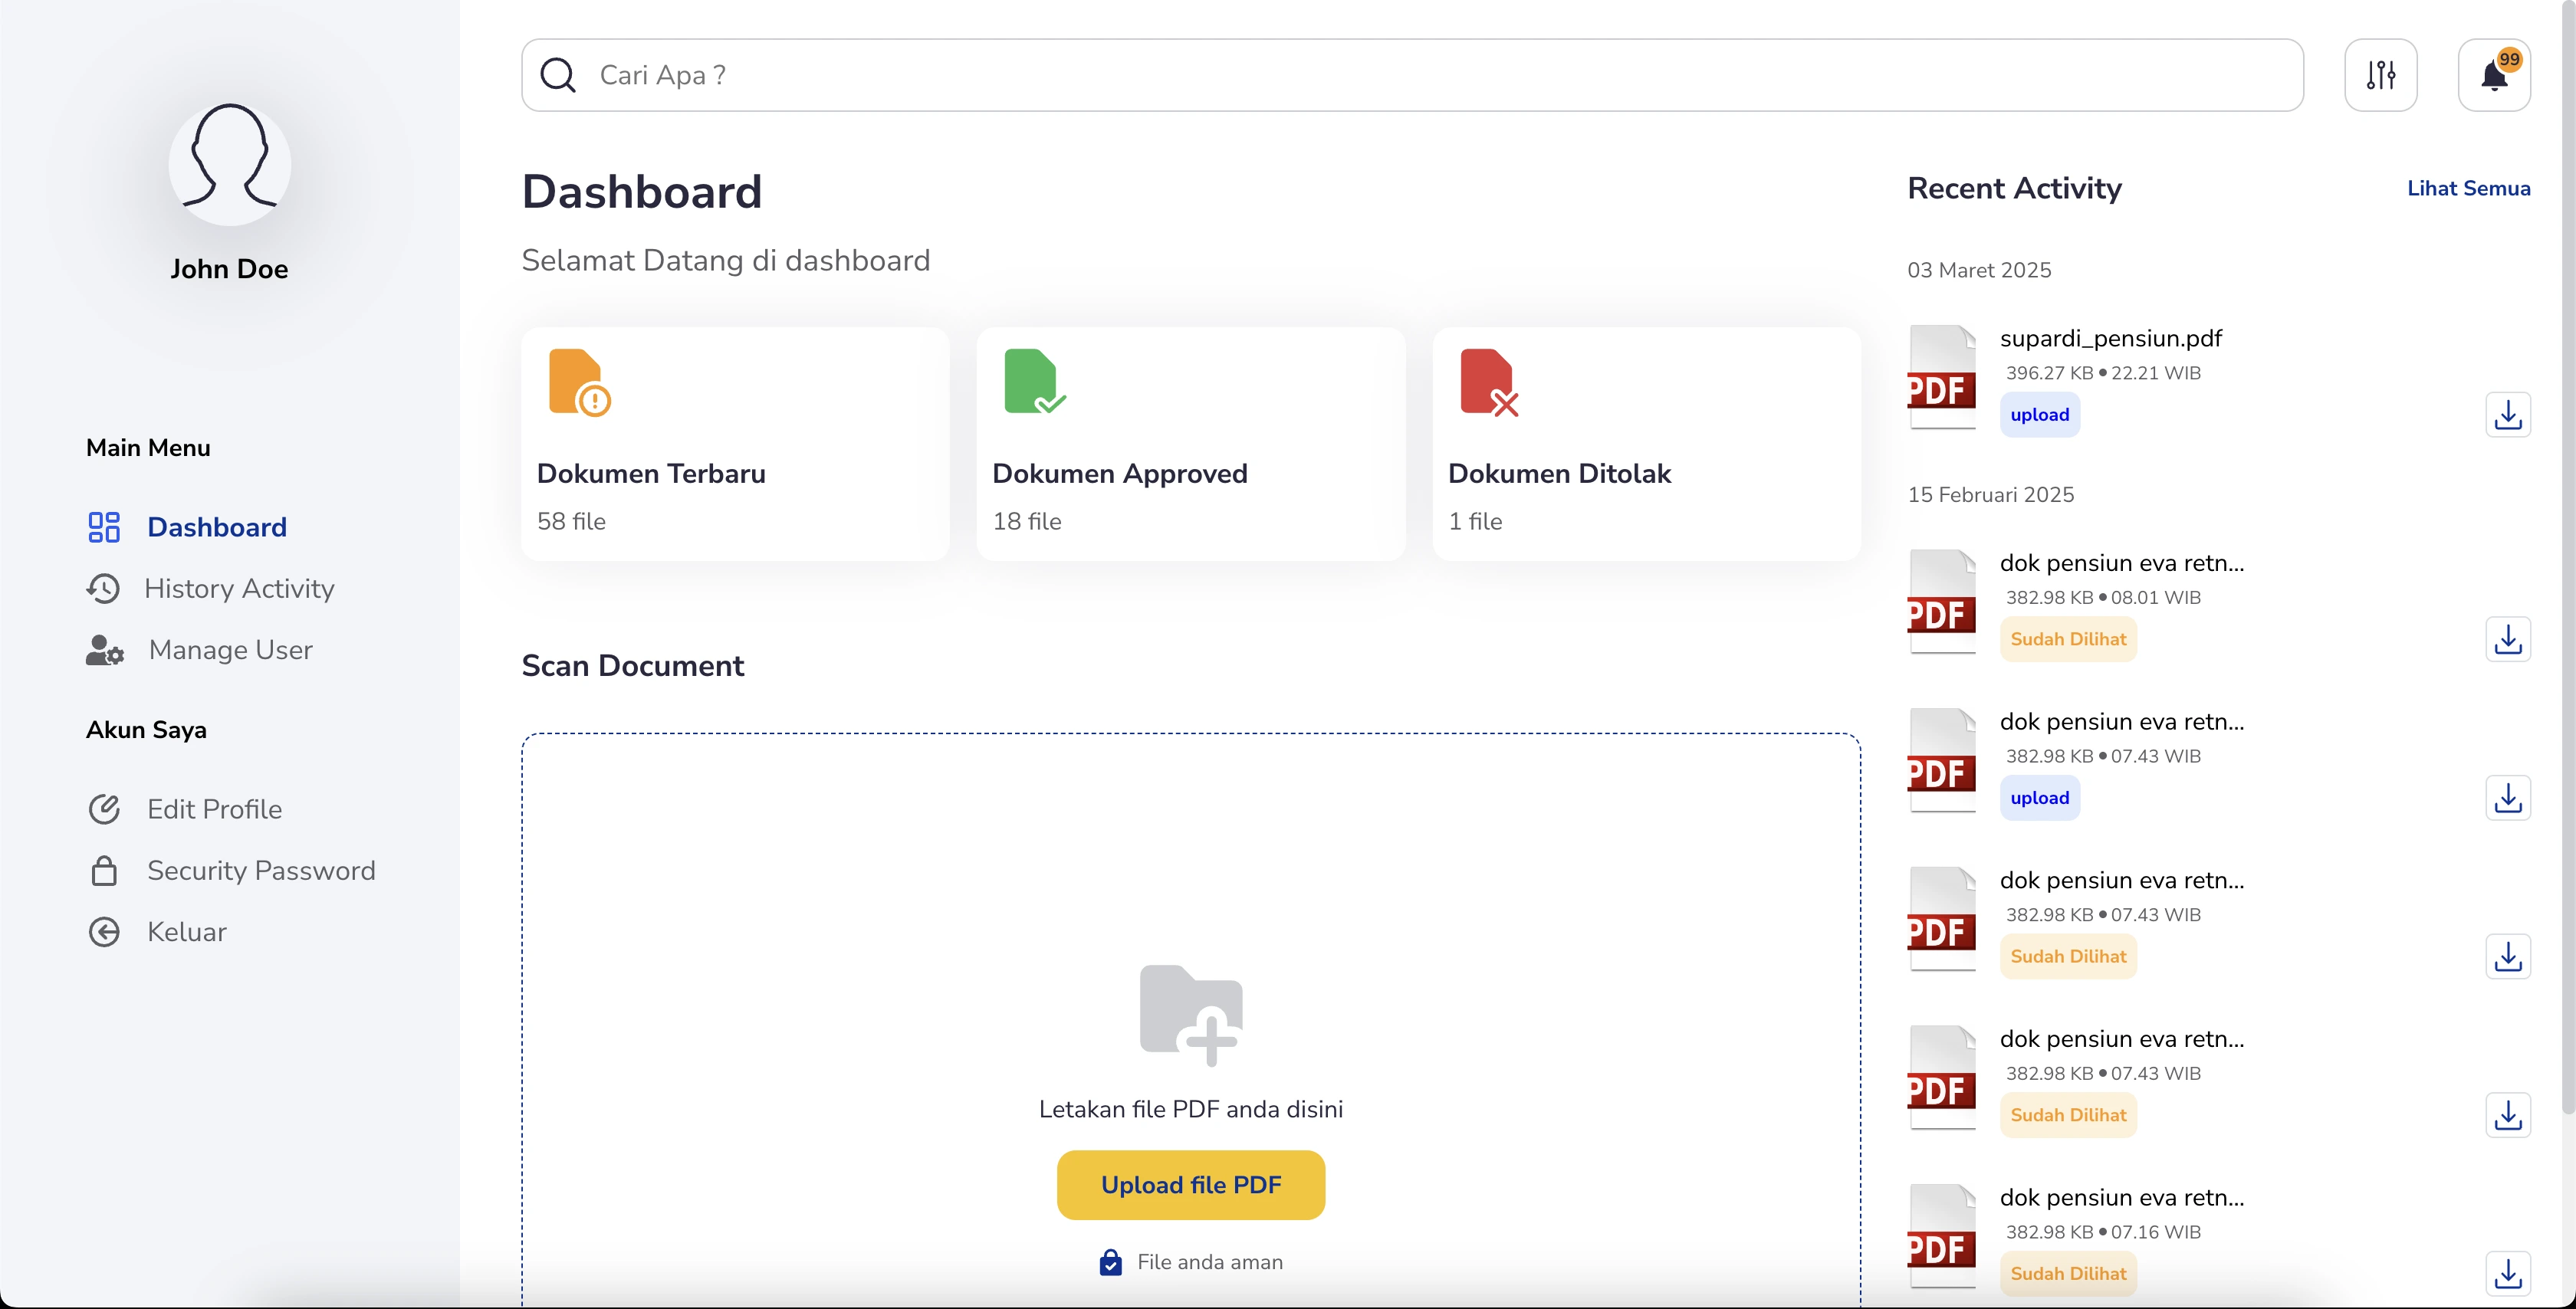Open Edit Profile page

coord(214,809)
